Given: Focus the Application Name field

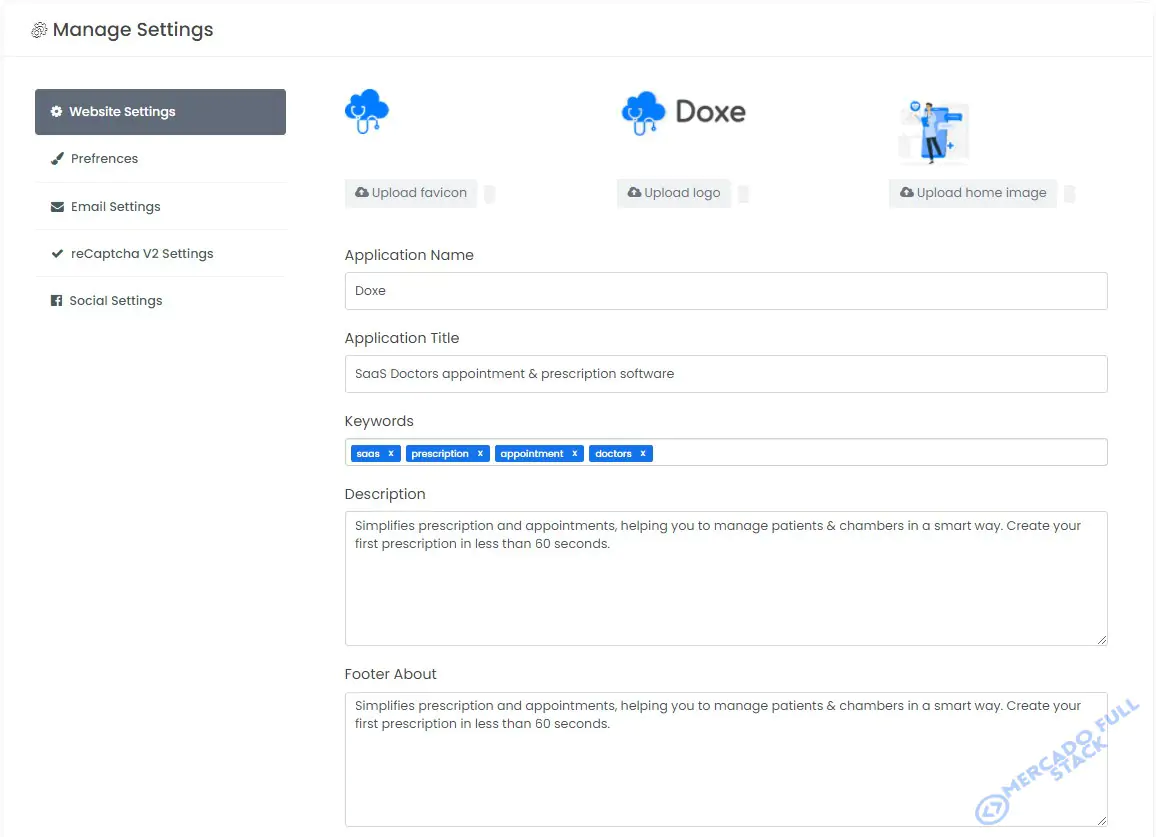Looking at the screenshot, I should [x=725, y=291].
